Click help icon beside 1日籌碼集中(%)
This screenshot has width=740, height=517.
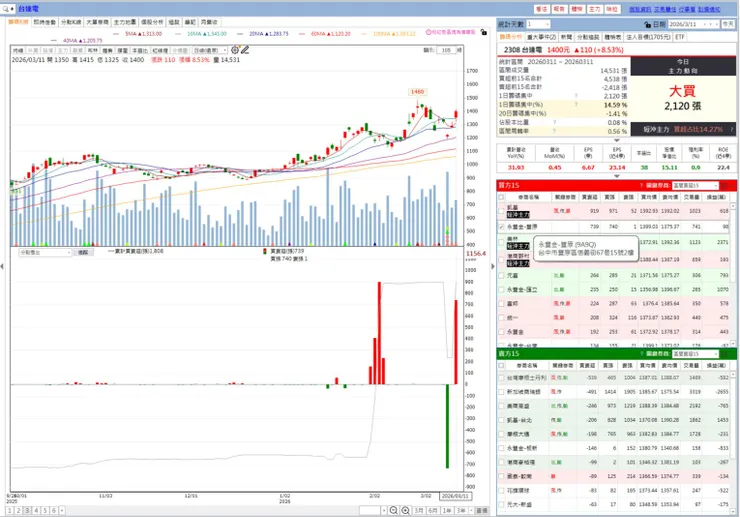pyautogui.click(x=576, y=104)
